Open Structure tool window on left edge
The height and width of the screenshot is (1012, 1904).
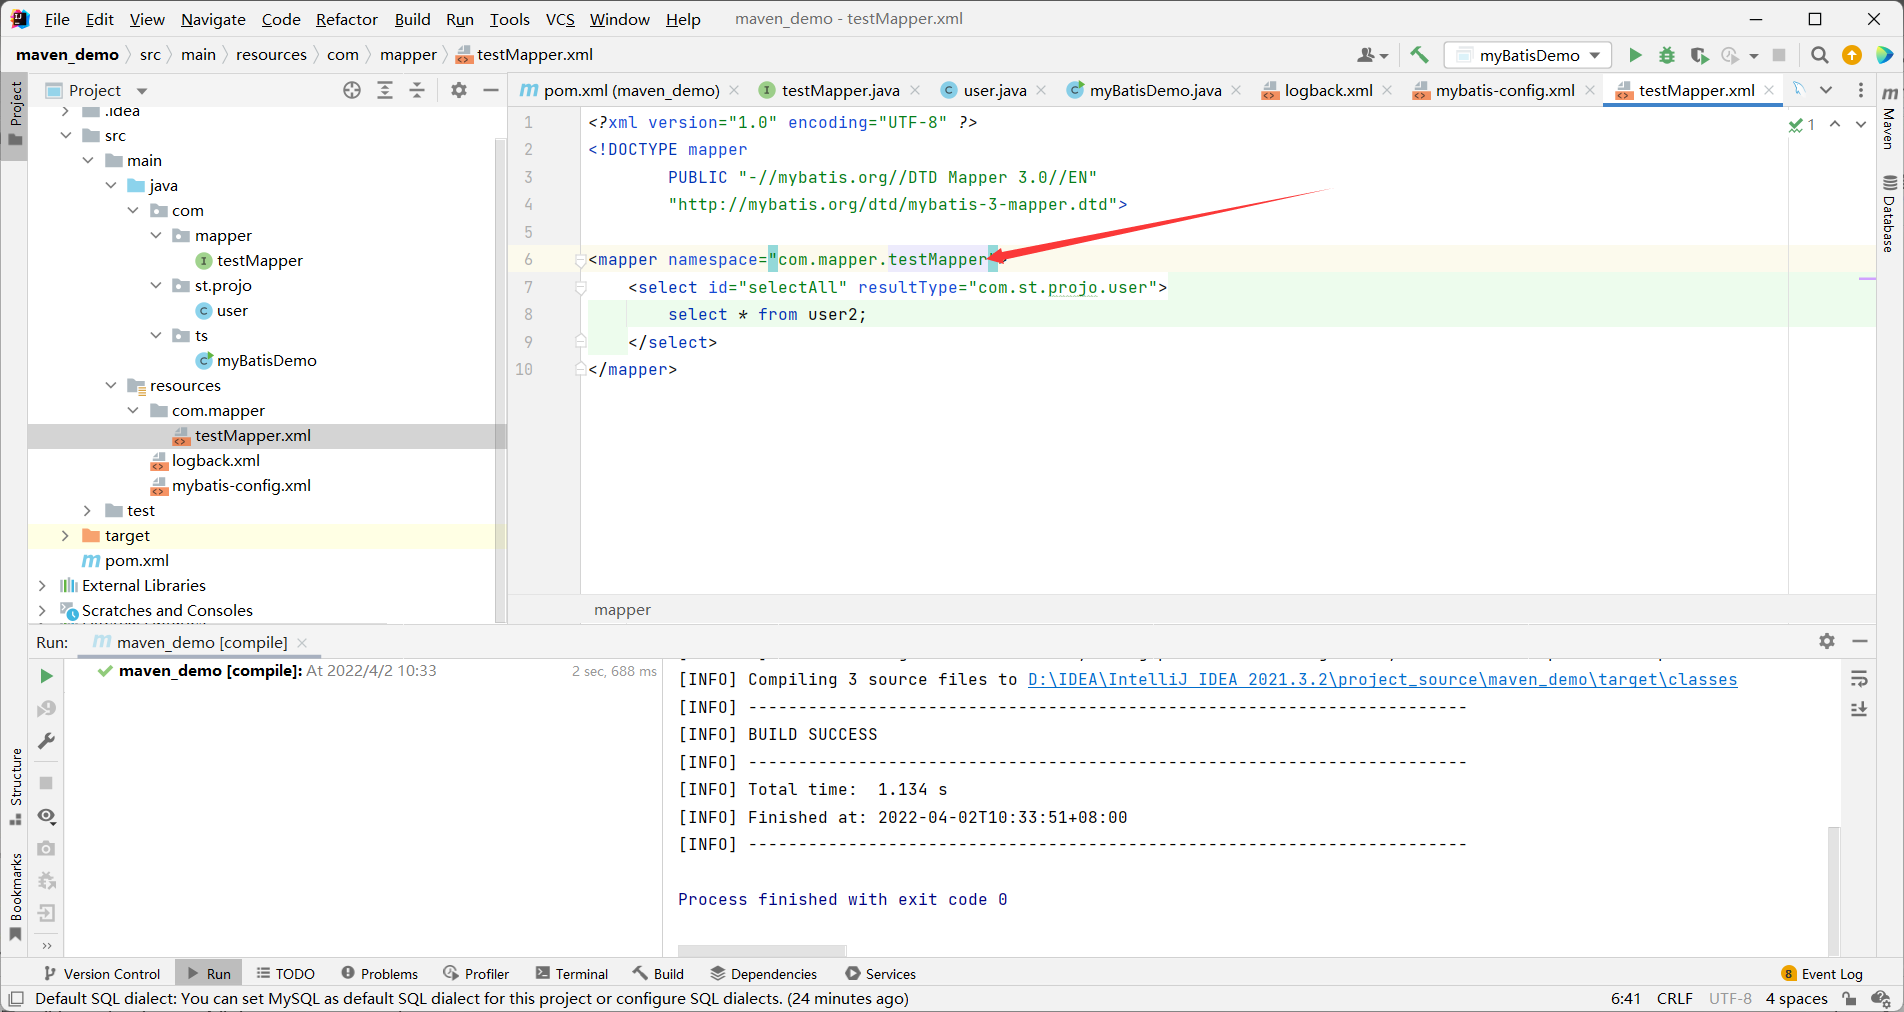coord(16,787)
